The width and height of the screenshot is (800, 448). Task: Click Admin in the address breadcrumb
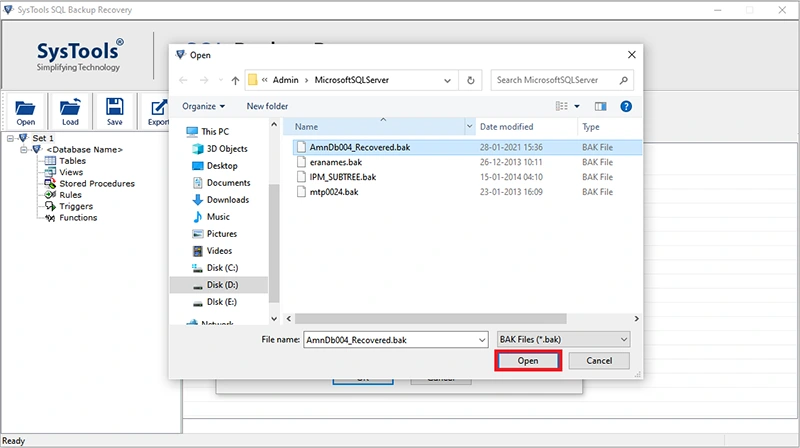(x=285, y=80)
